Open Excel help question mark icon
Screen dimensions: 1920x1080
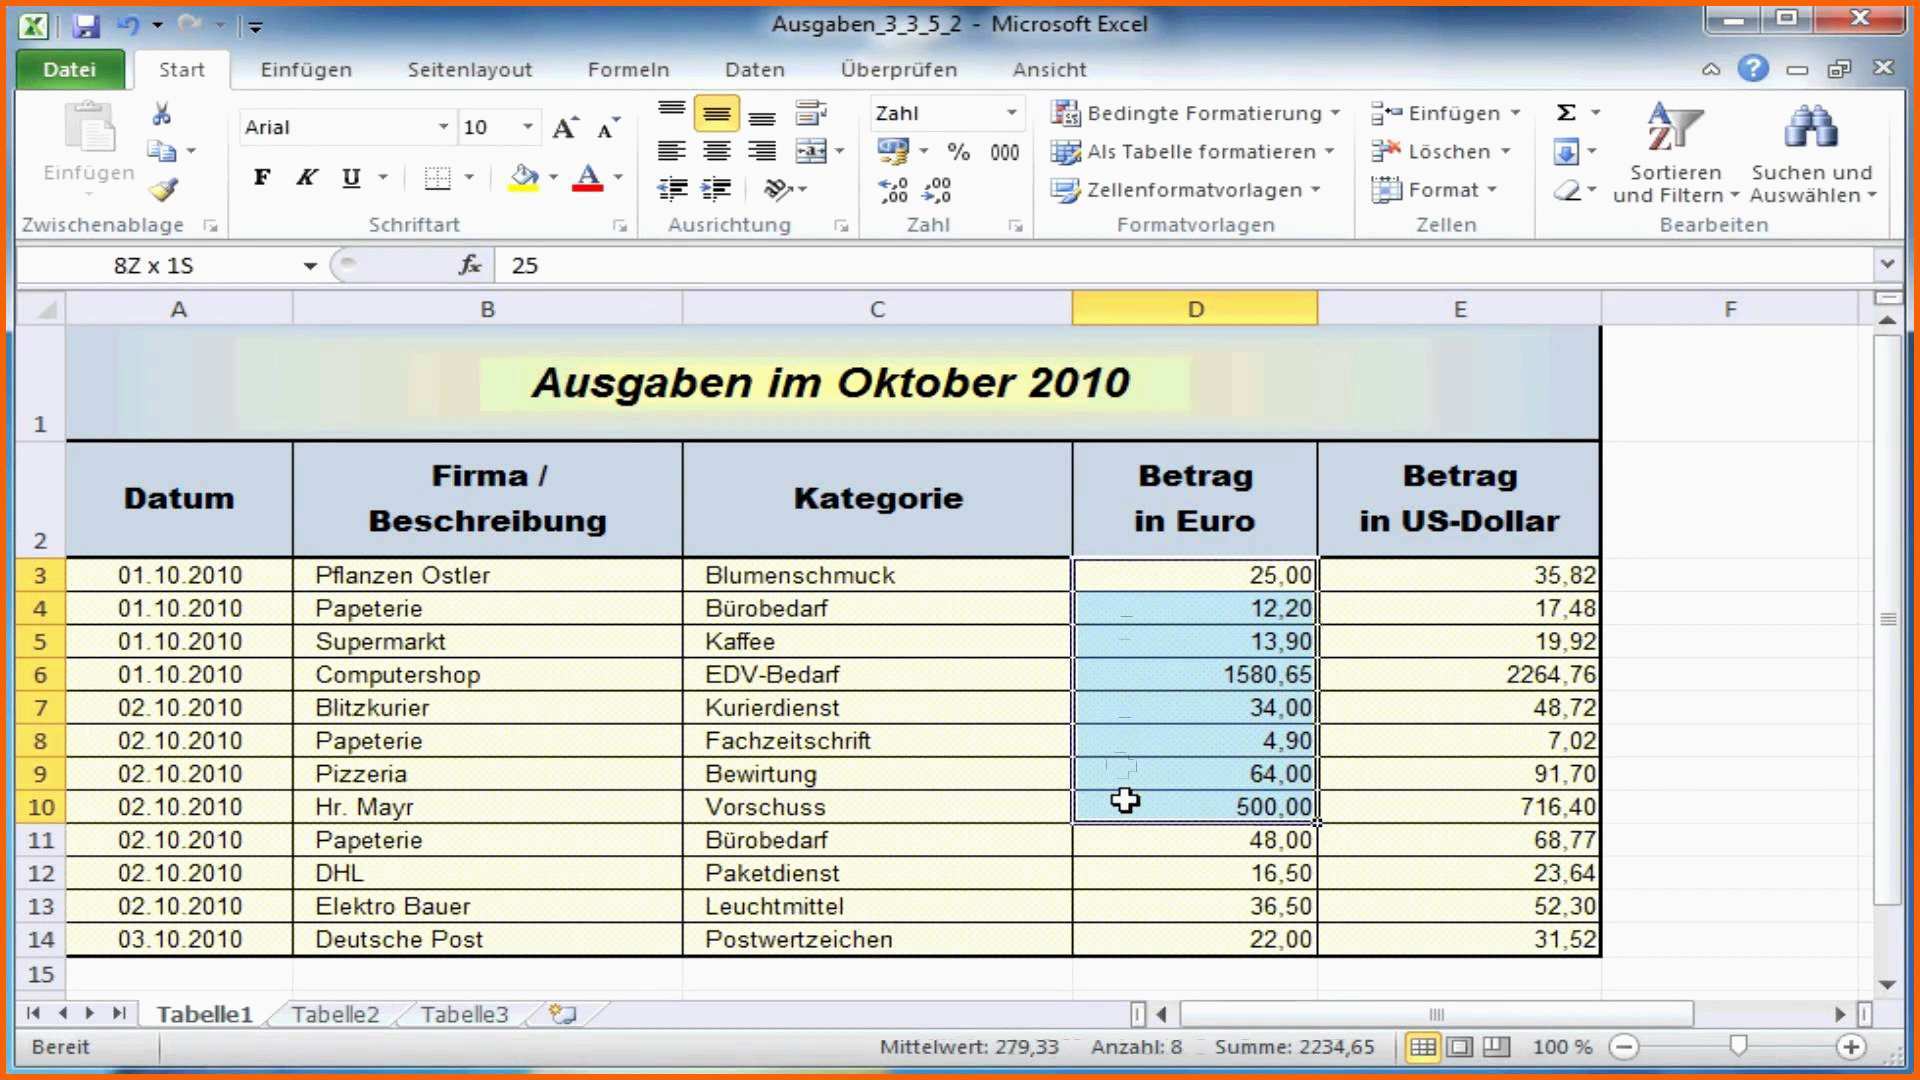click(x=1753, y=68)
